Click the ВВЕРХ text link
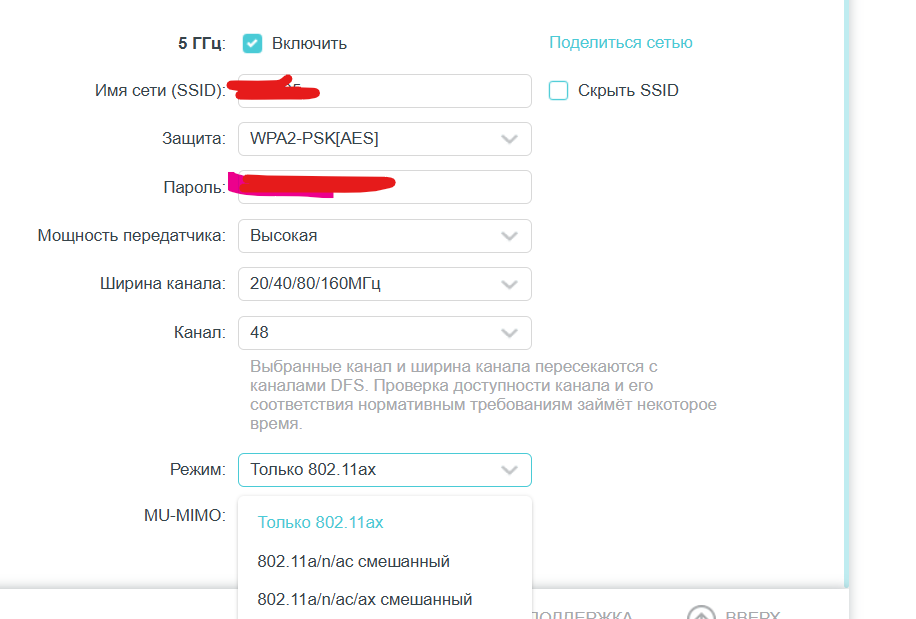916x619 pixels. point(752,614)
